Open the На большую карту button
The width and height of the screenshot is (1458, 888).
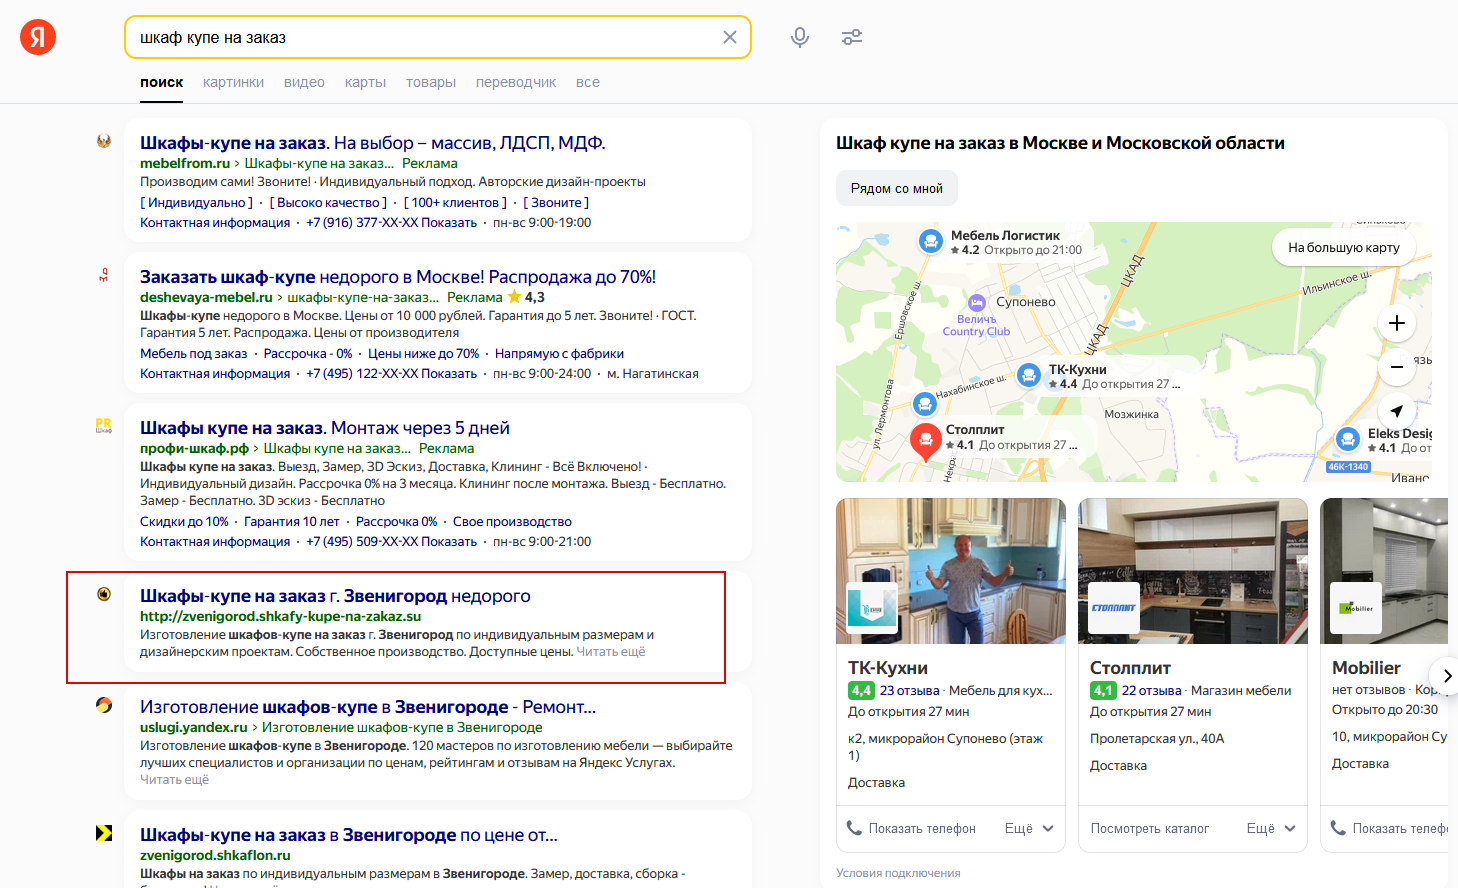[1344, 247]
